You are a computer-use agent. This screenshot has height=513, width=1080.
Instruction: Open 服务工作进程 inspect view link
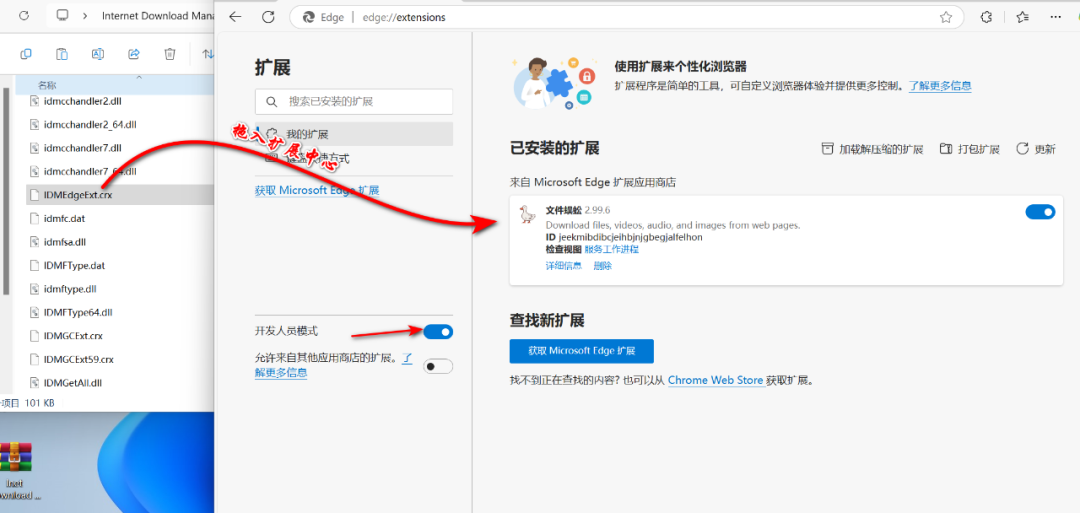tap(612, 249)
